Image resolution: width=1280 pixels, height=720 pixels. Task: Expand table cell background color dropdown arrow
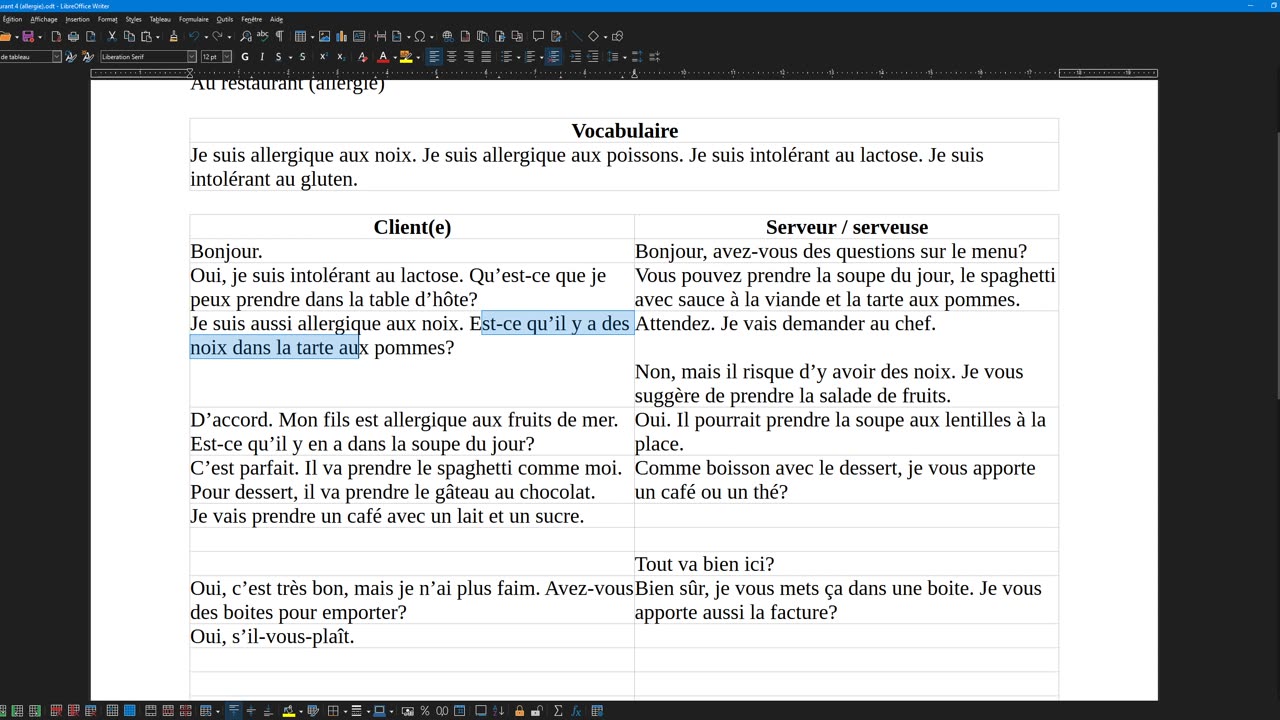click(x=299, y=711)
